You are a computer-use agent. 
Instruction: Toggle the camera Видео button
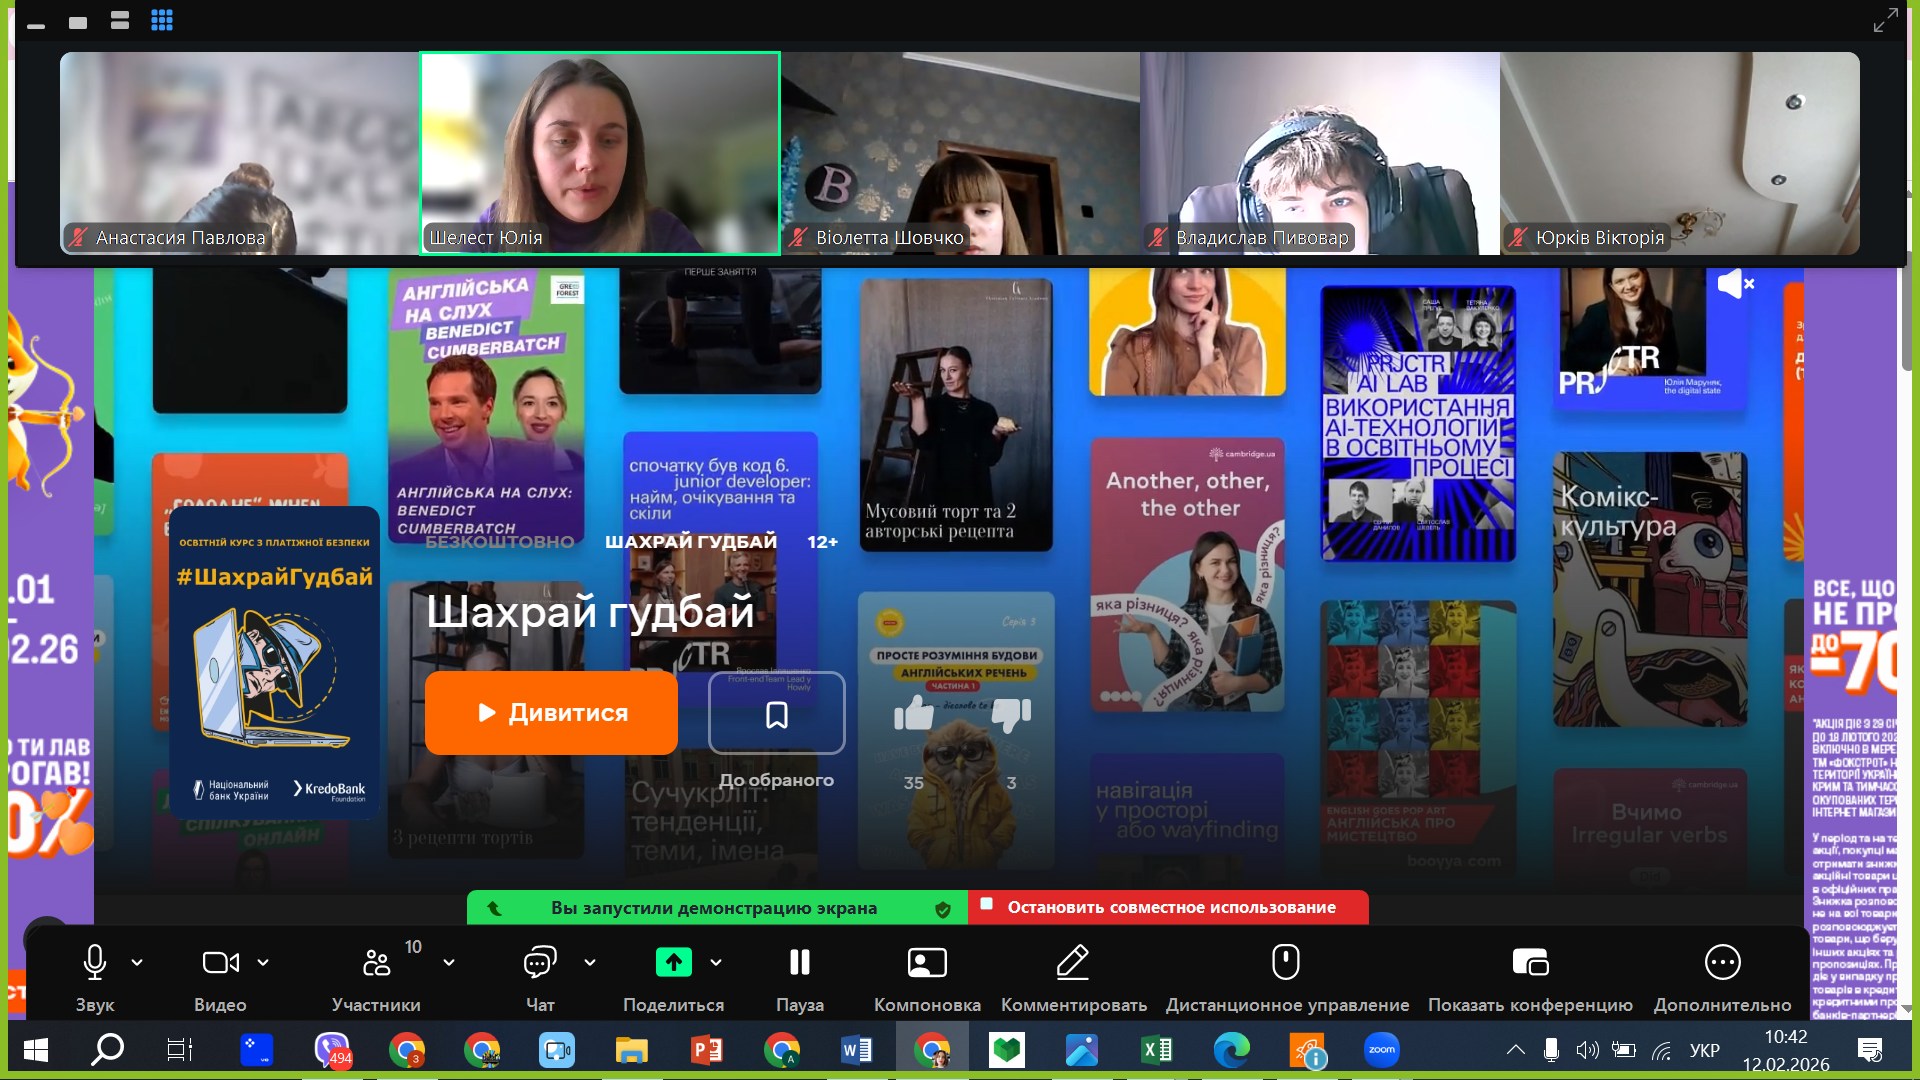tap(220, 963)
